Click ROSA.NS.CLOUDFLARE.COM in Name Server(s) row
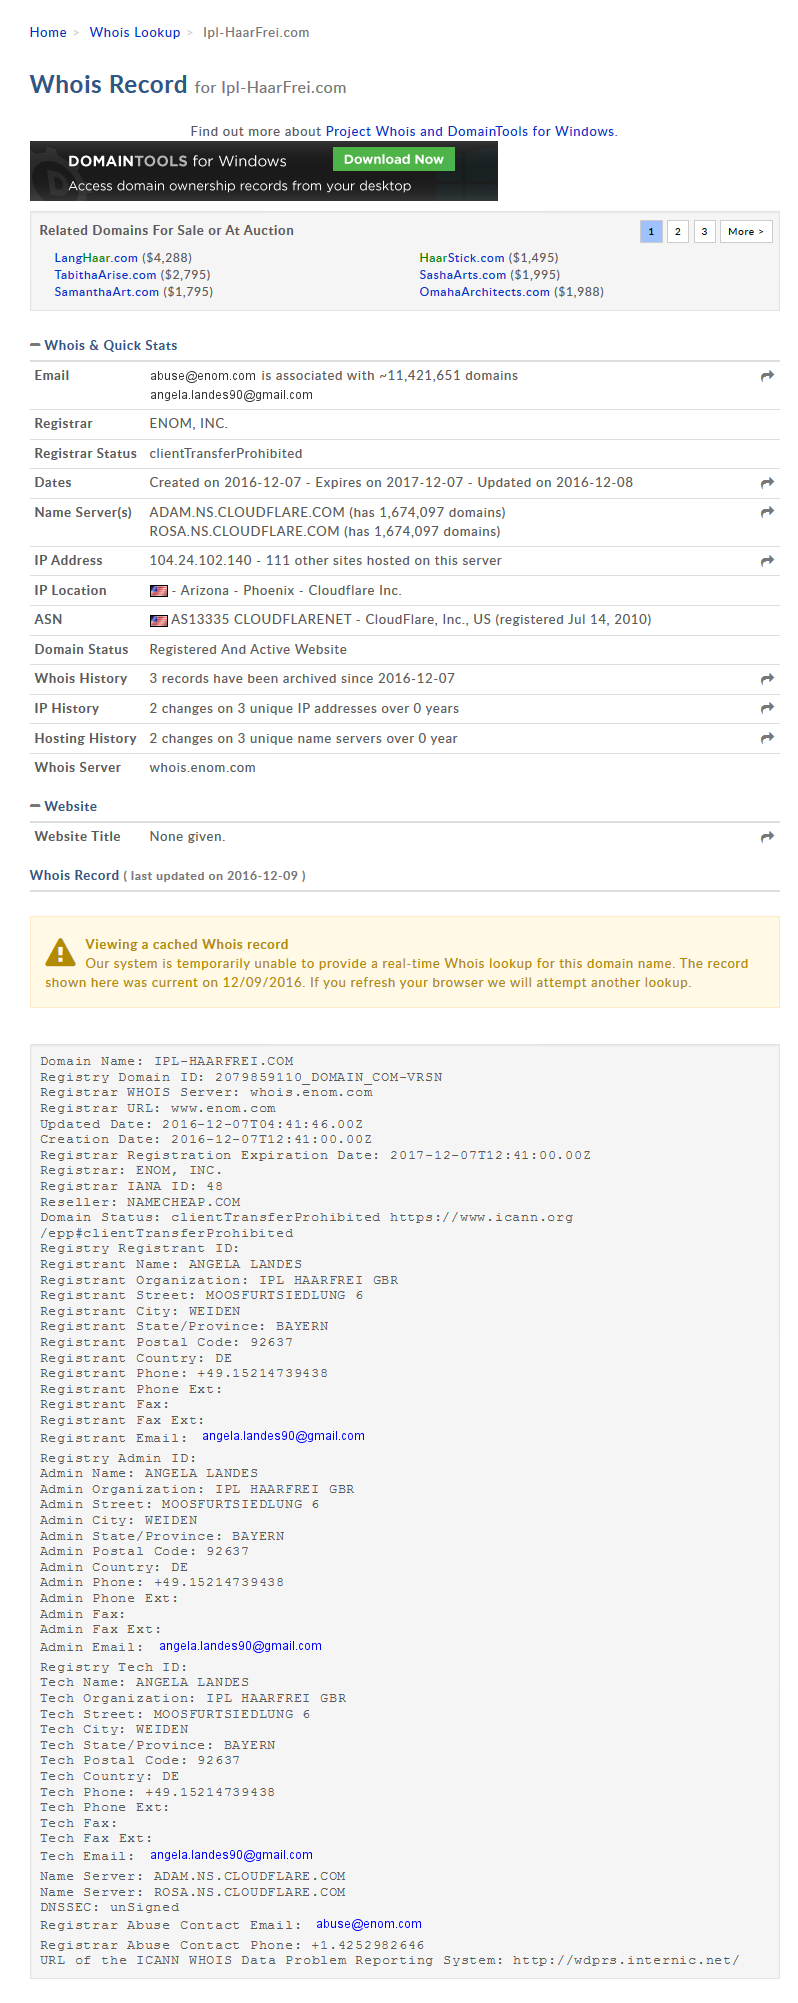Viewport: 798px width, 2003px height. click(245, 532)
